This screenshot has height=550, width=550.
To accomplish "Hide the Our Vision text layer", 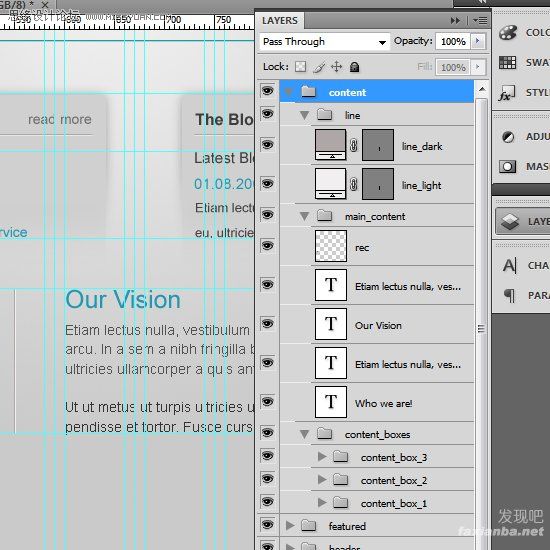I will pyautogui.click(x=268, y=323).
